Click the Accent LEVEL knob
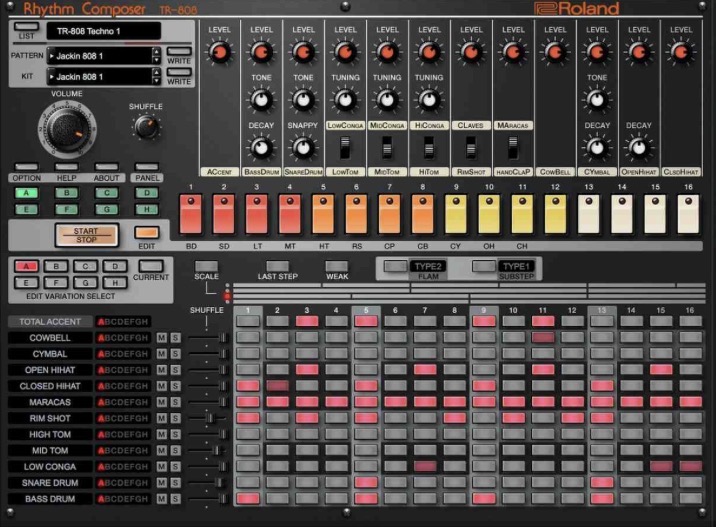 click(220, 52)
